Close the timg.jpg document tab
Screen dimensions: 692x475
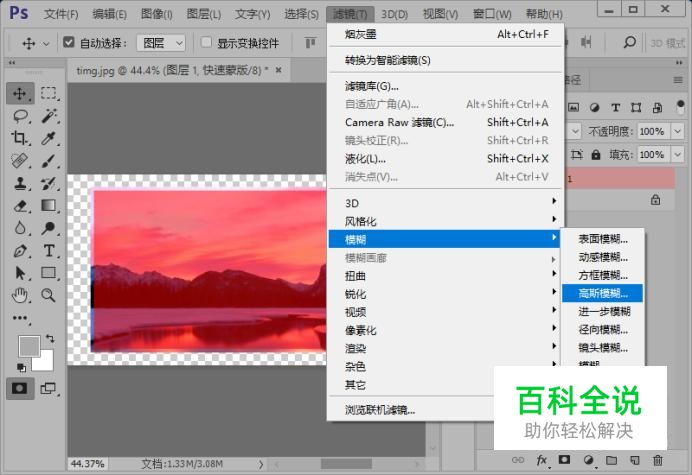[278, 70]
